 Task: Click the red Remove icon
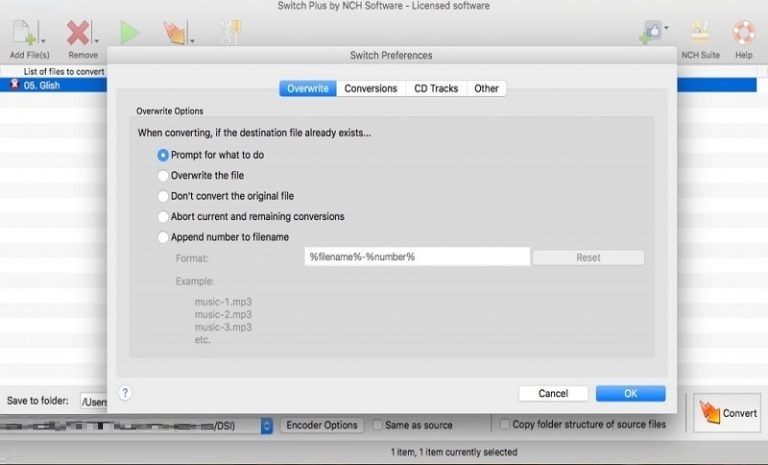[78, 33]
